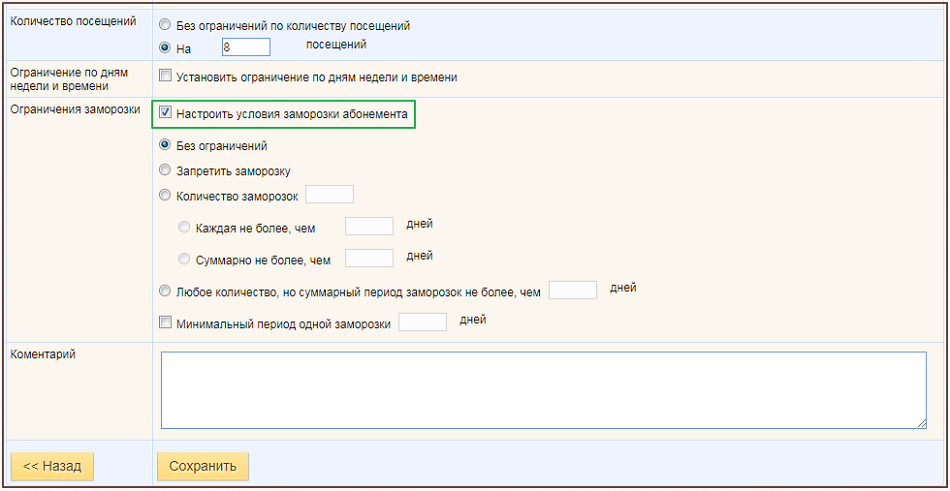
Task: Focus the 'Суммарно не более, чем' days field
Action: click(369, 258)
